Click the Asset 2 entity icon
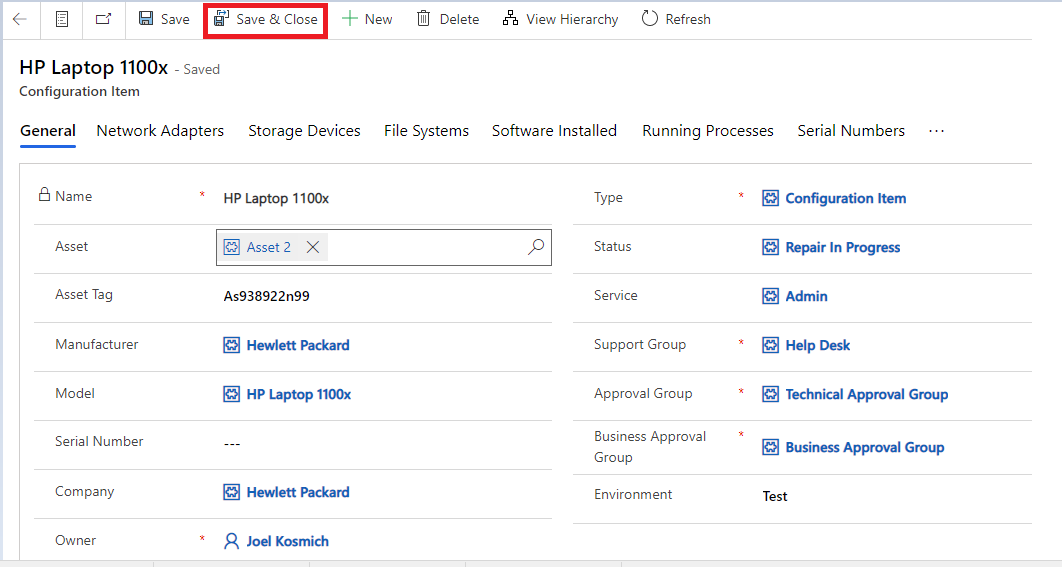This screenshot has height=567, width=1062. (232, 247)
